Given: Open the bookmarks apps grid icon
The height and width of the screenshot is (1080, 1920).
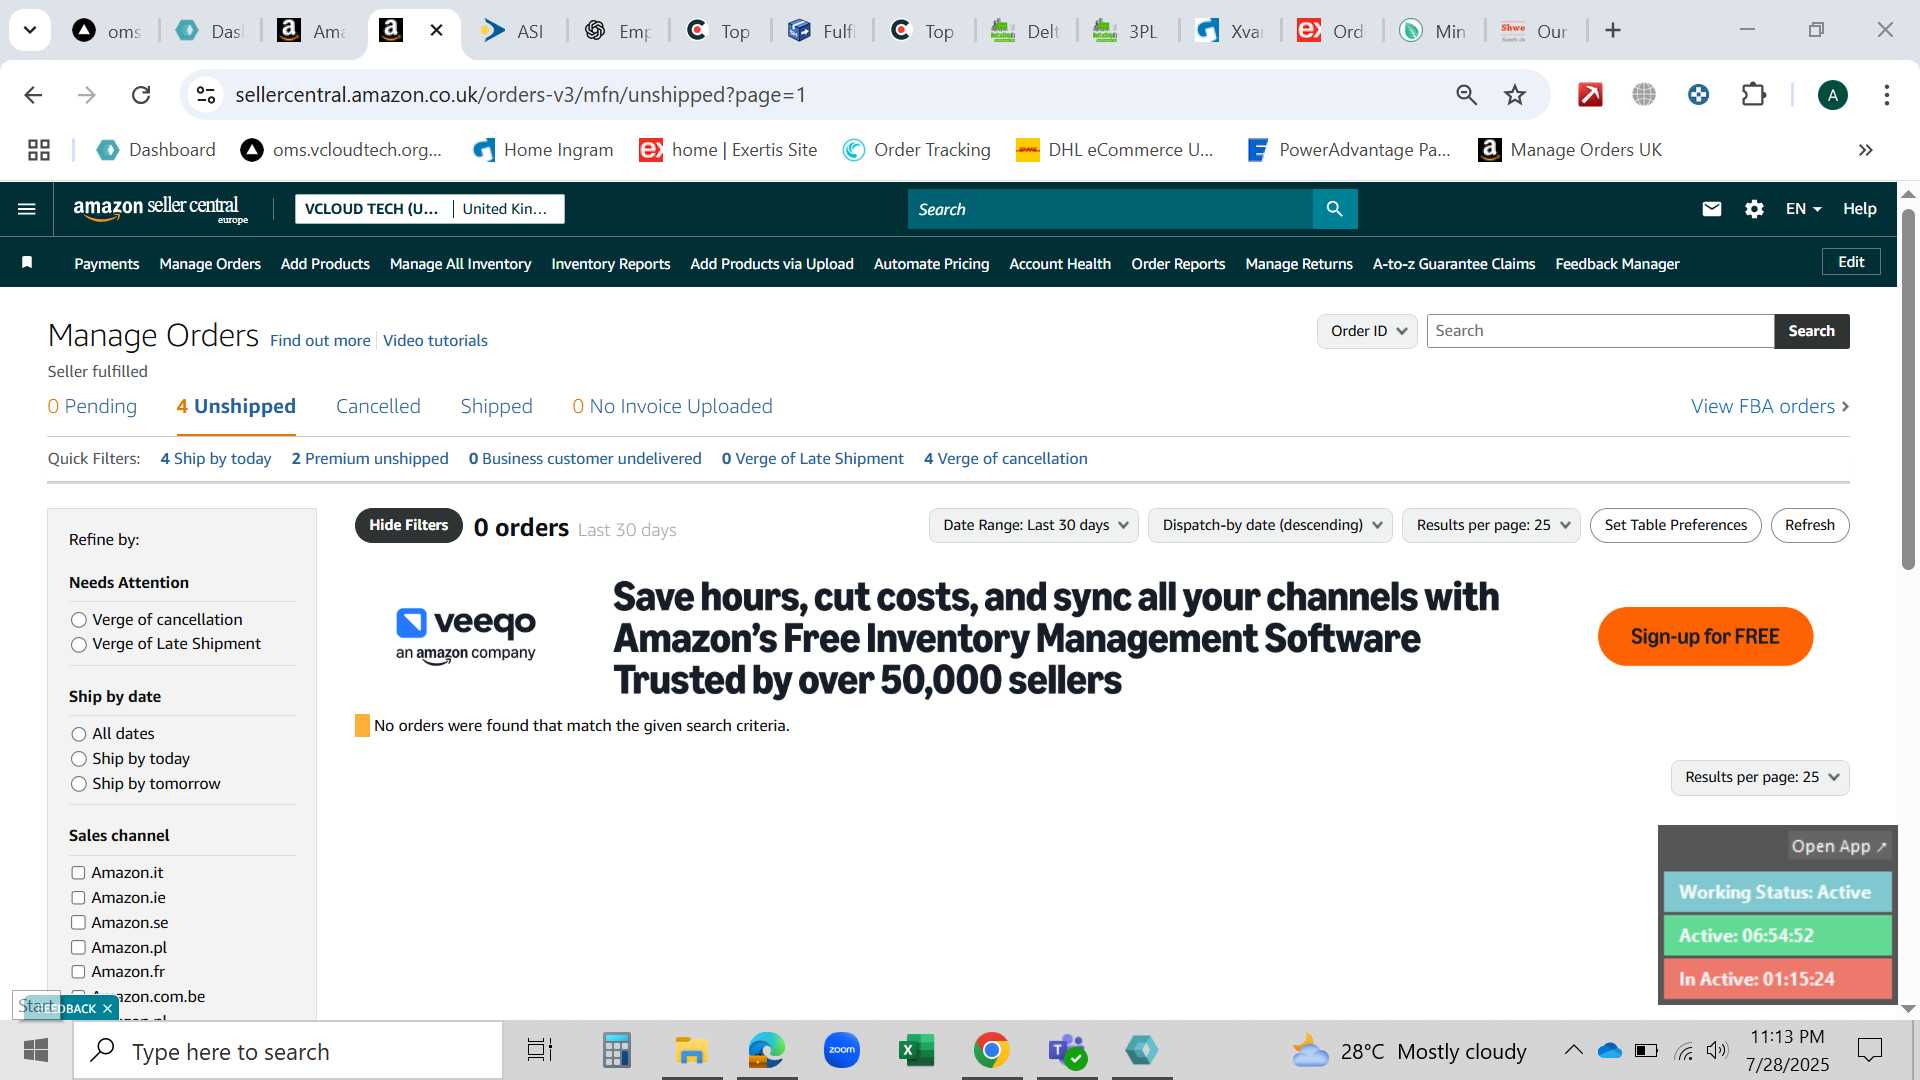Looking at the screenshot, I should click(39, 150).
